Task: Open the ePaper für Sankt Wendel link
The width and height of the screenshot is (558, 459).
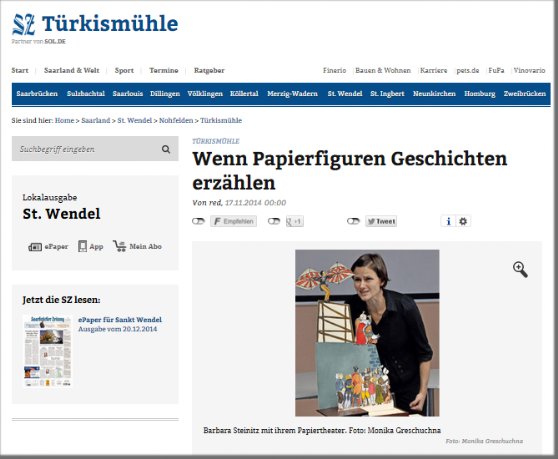Action: point(120,320)
